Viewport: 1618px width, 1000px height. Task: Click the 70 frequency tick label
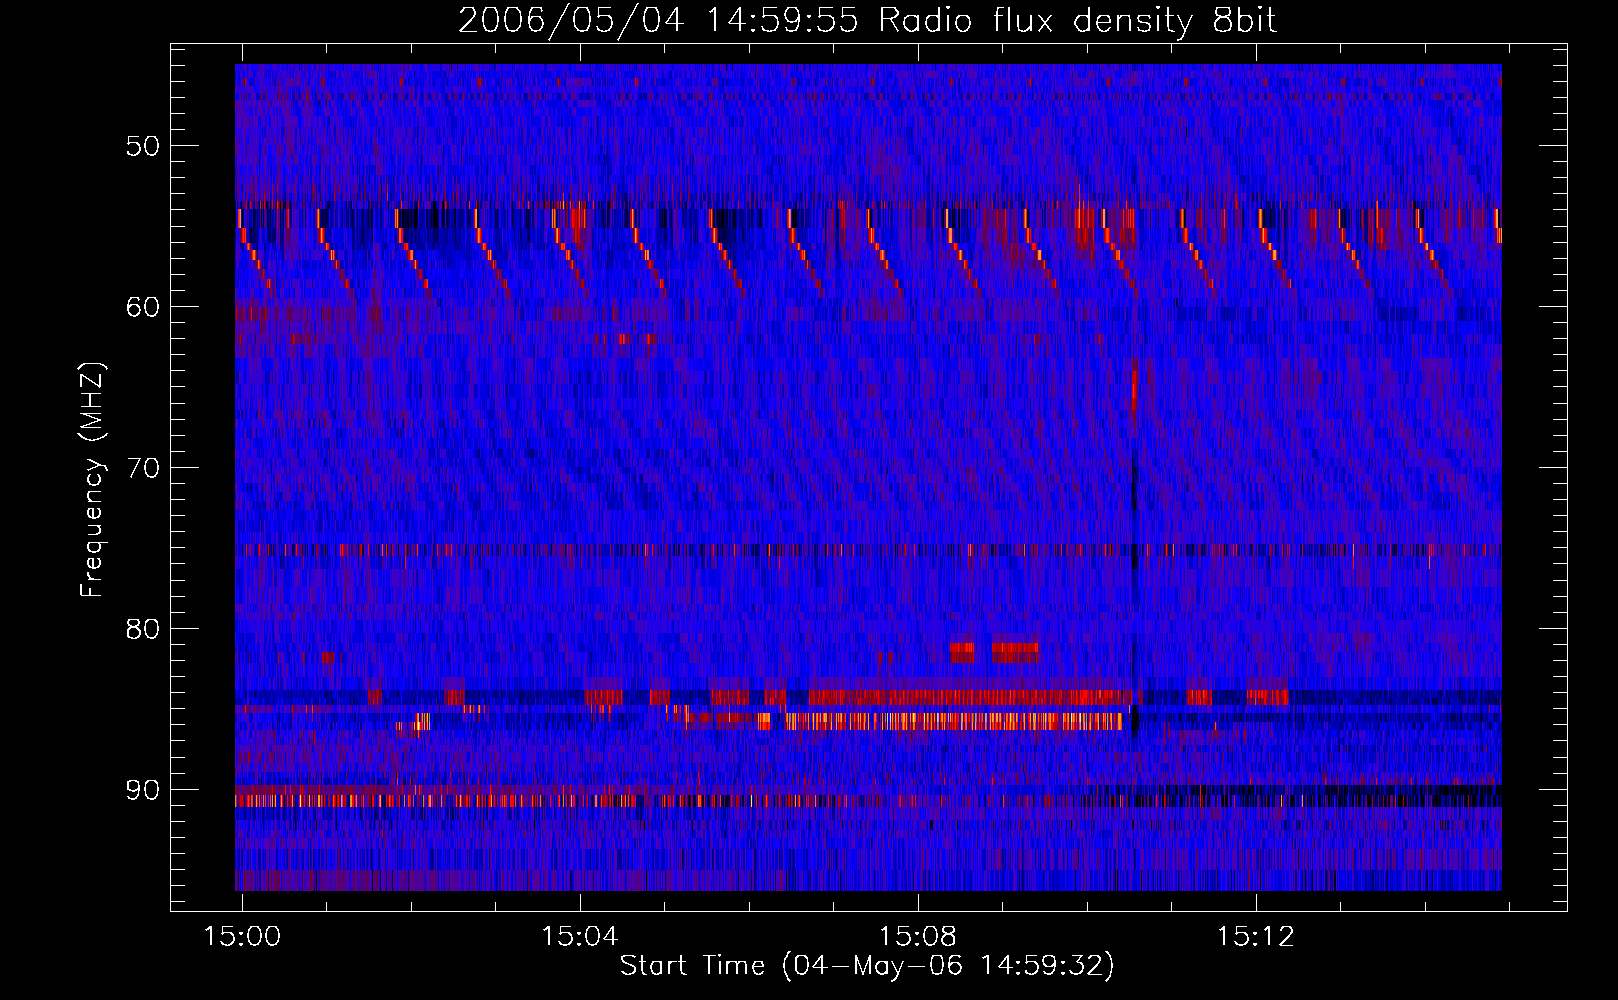pos(143,468)
